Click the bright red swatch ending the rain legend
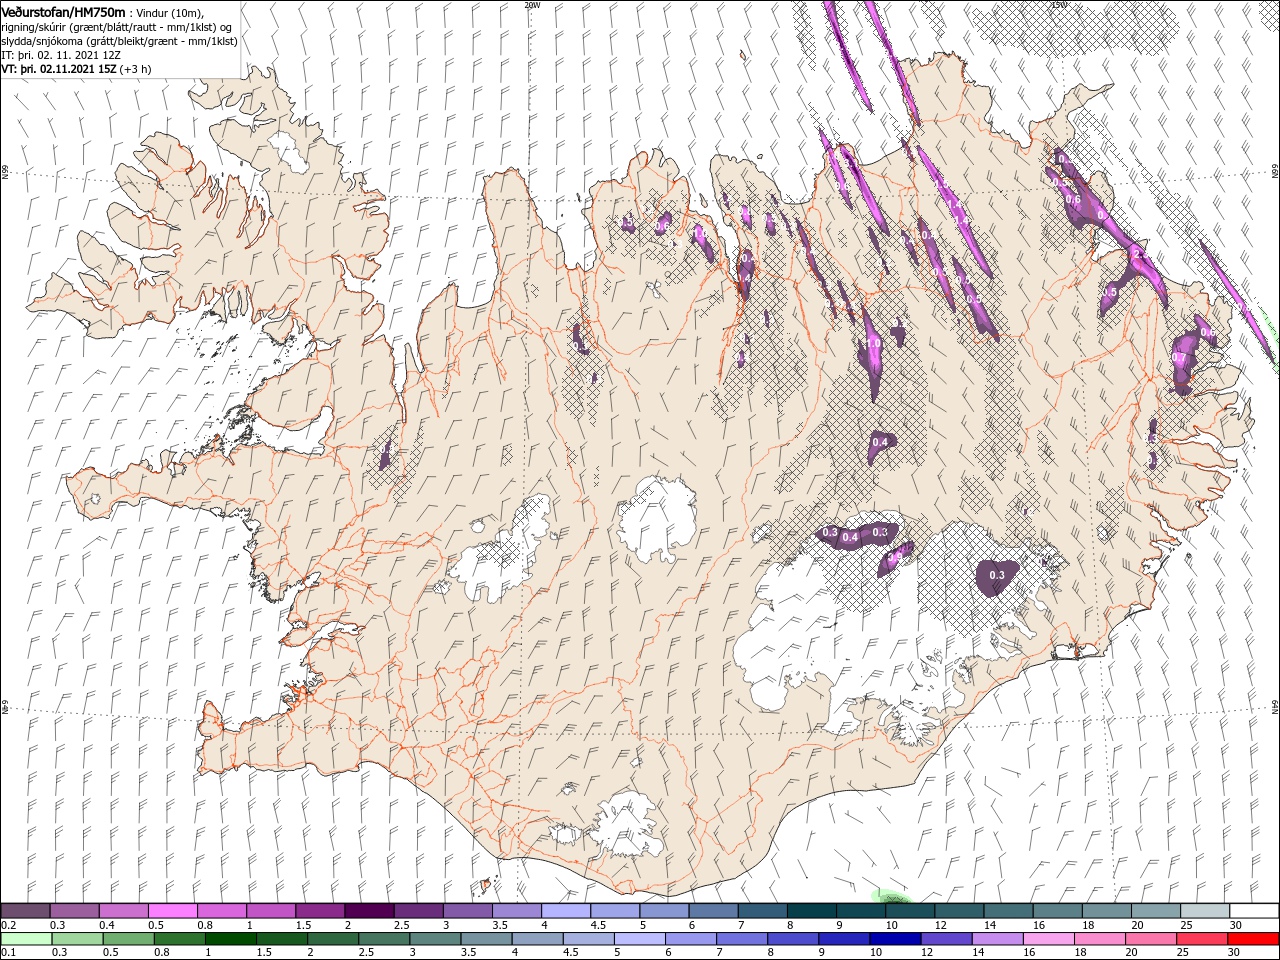1280x960 pixels. pyautogui.click(x=1254, y=939)
